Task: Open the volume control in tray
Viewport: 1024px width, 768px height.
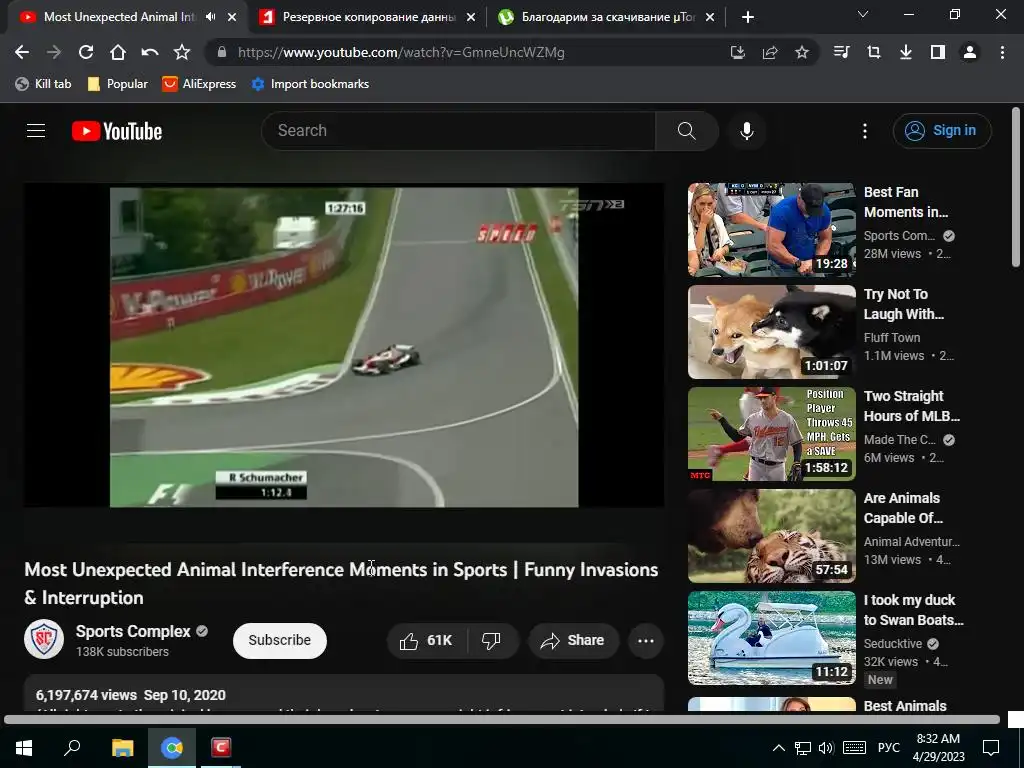Action: (x=825, y=748)
